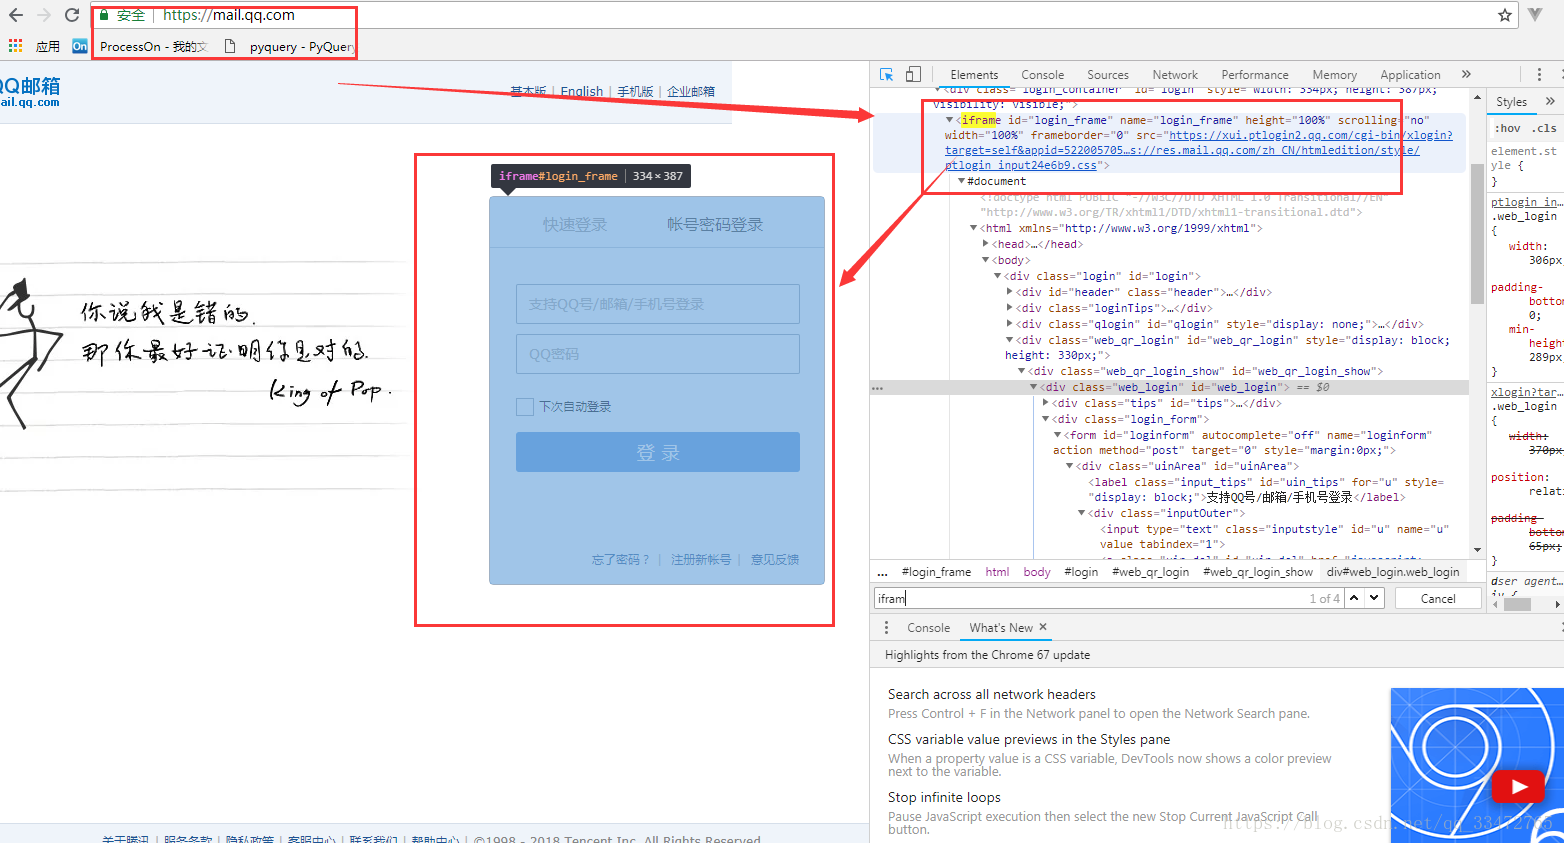Collapse the html xmlns node
The image size is (1564, 843).
(x=973, y=228)
